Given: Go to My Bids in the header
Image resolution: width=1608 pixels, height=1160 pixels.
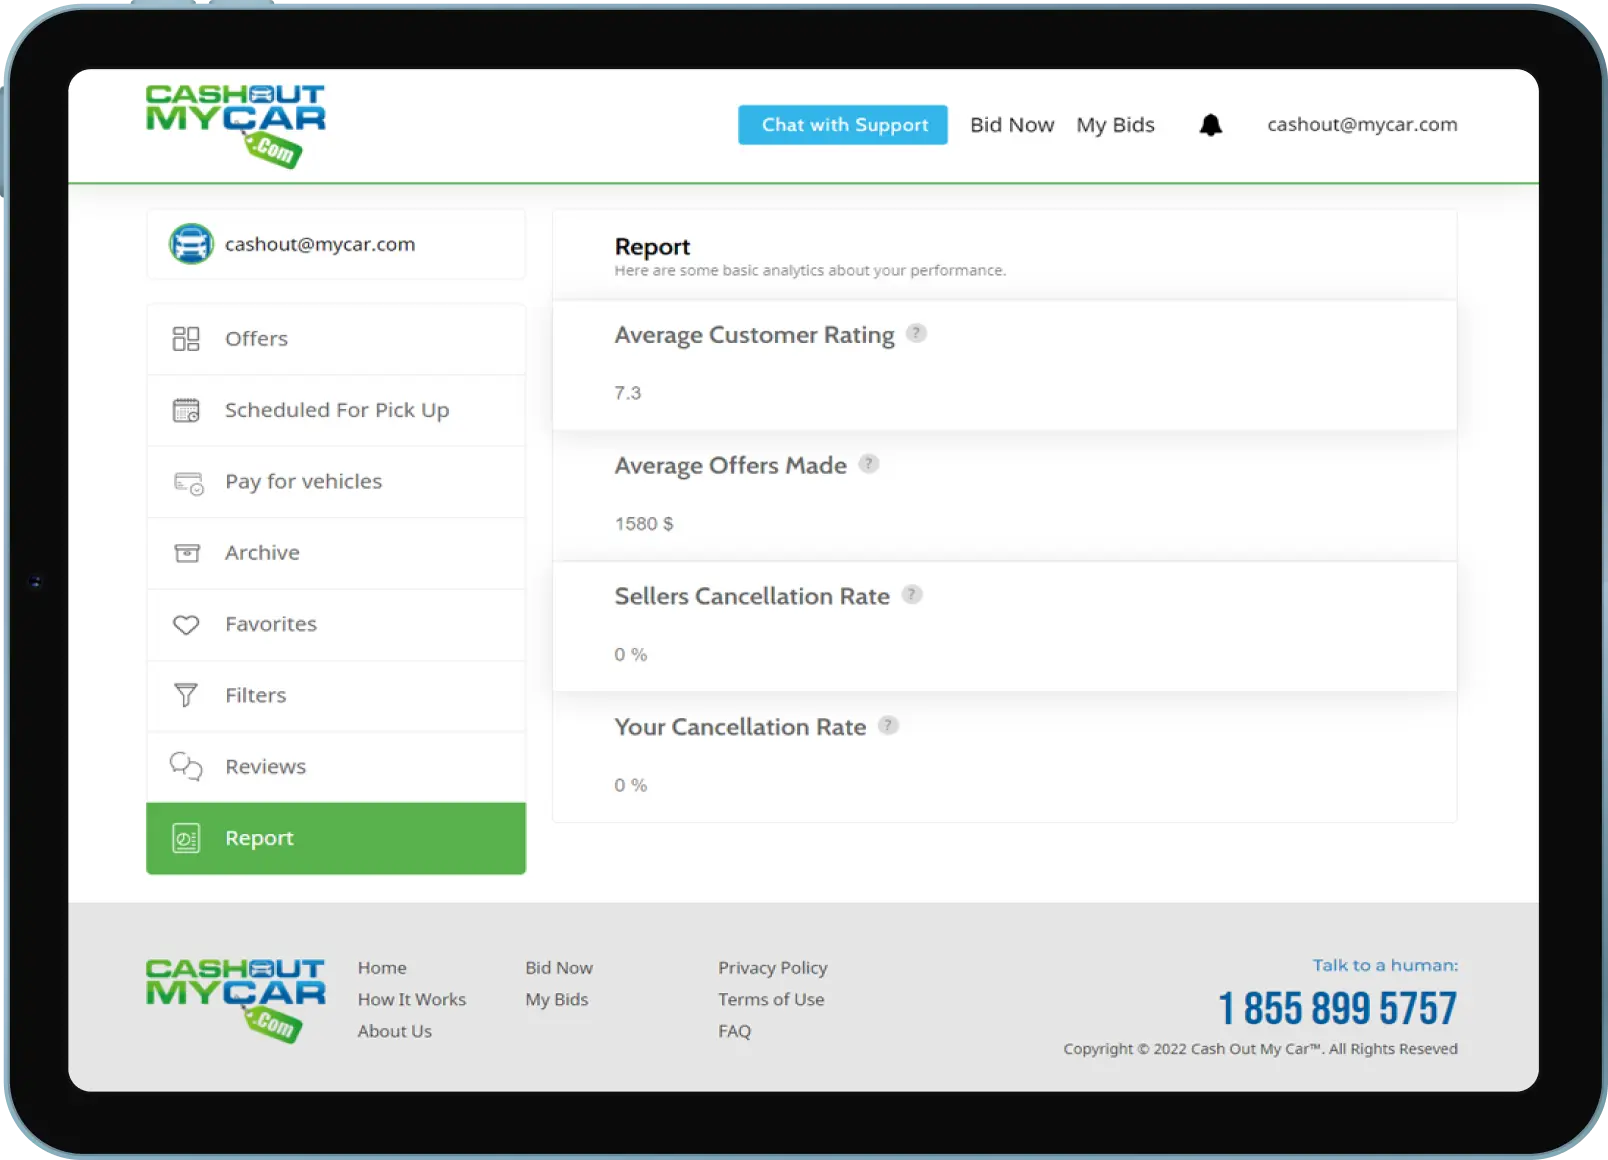Looking at the screenshot, I should point(1115,125).
